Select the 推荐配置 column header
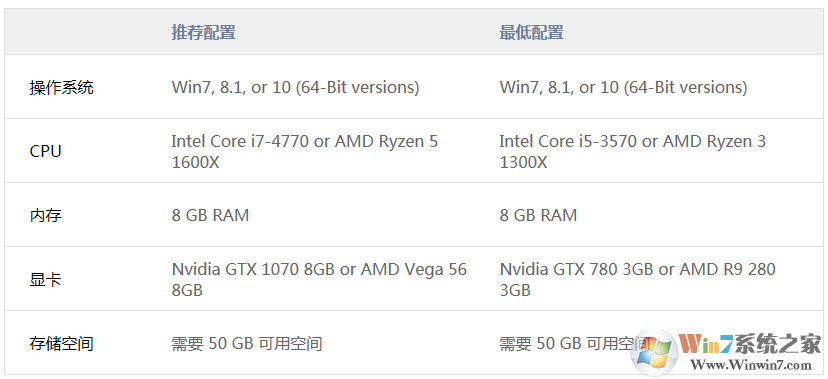Image resolution: width=828 pixels, height=379 pixels. coord(203,32)
